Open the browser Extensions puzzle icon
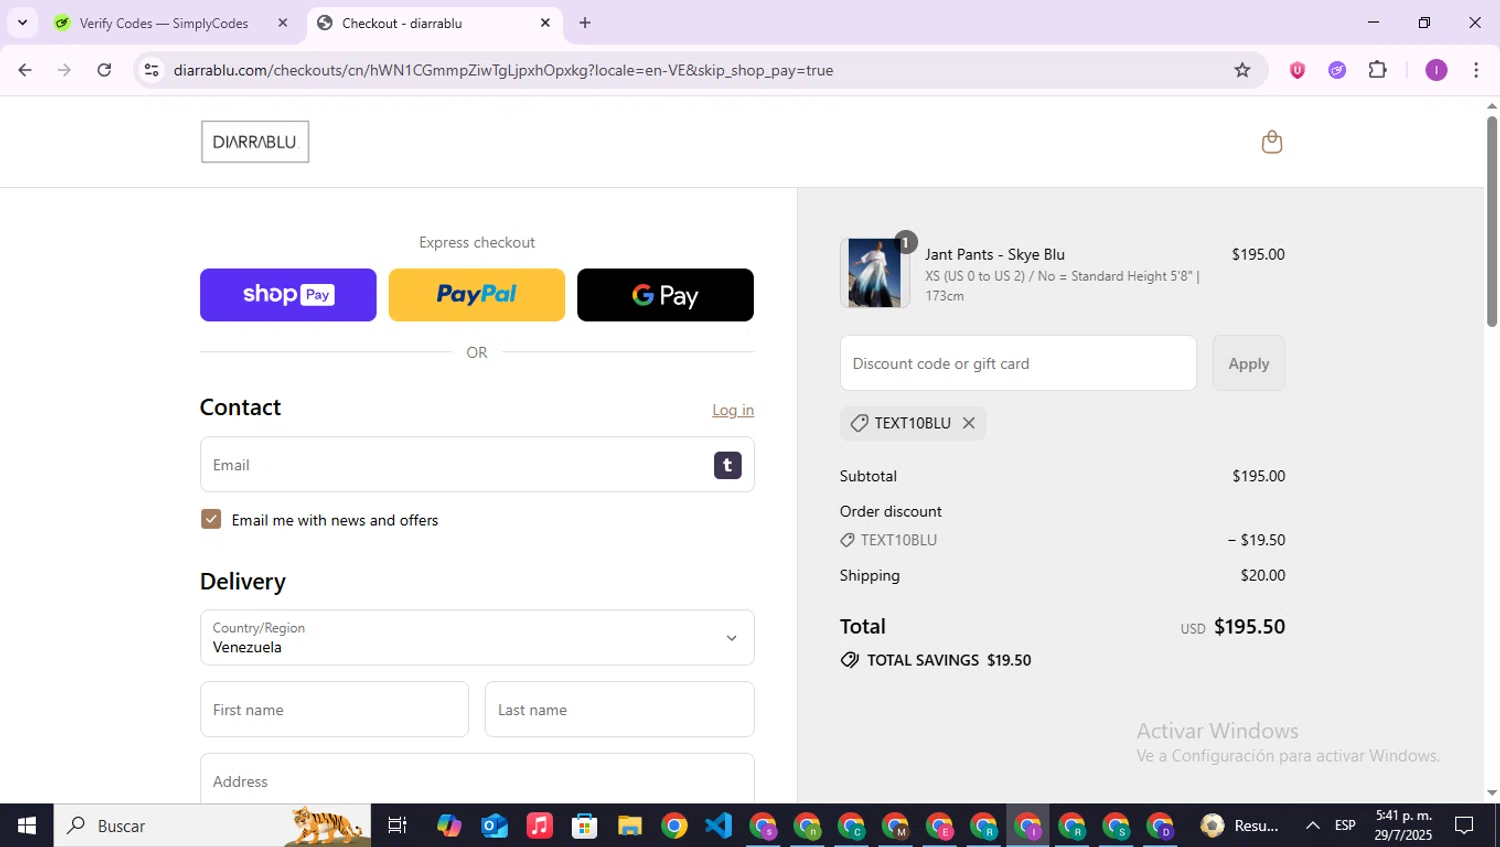 coord(1377,70)
